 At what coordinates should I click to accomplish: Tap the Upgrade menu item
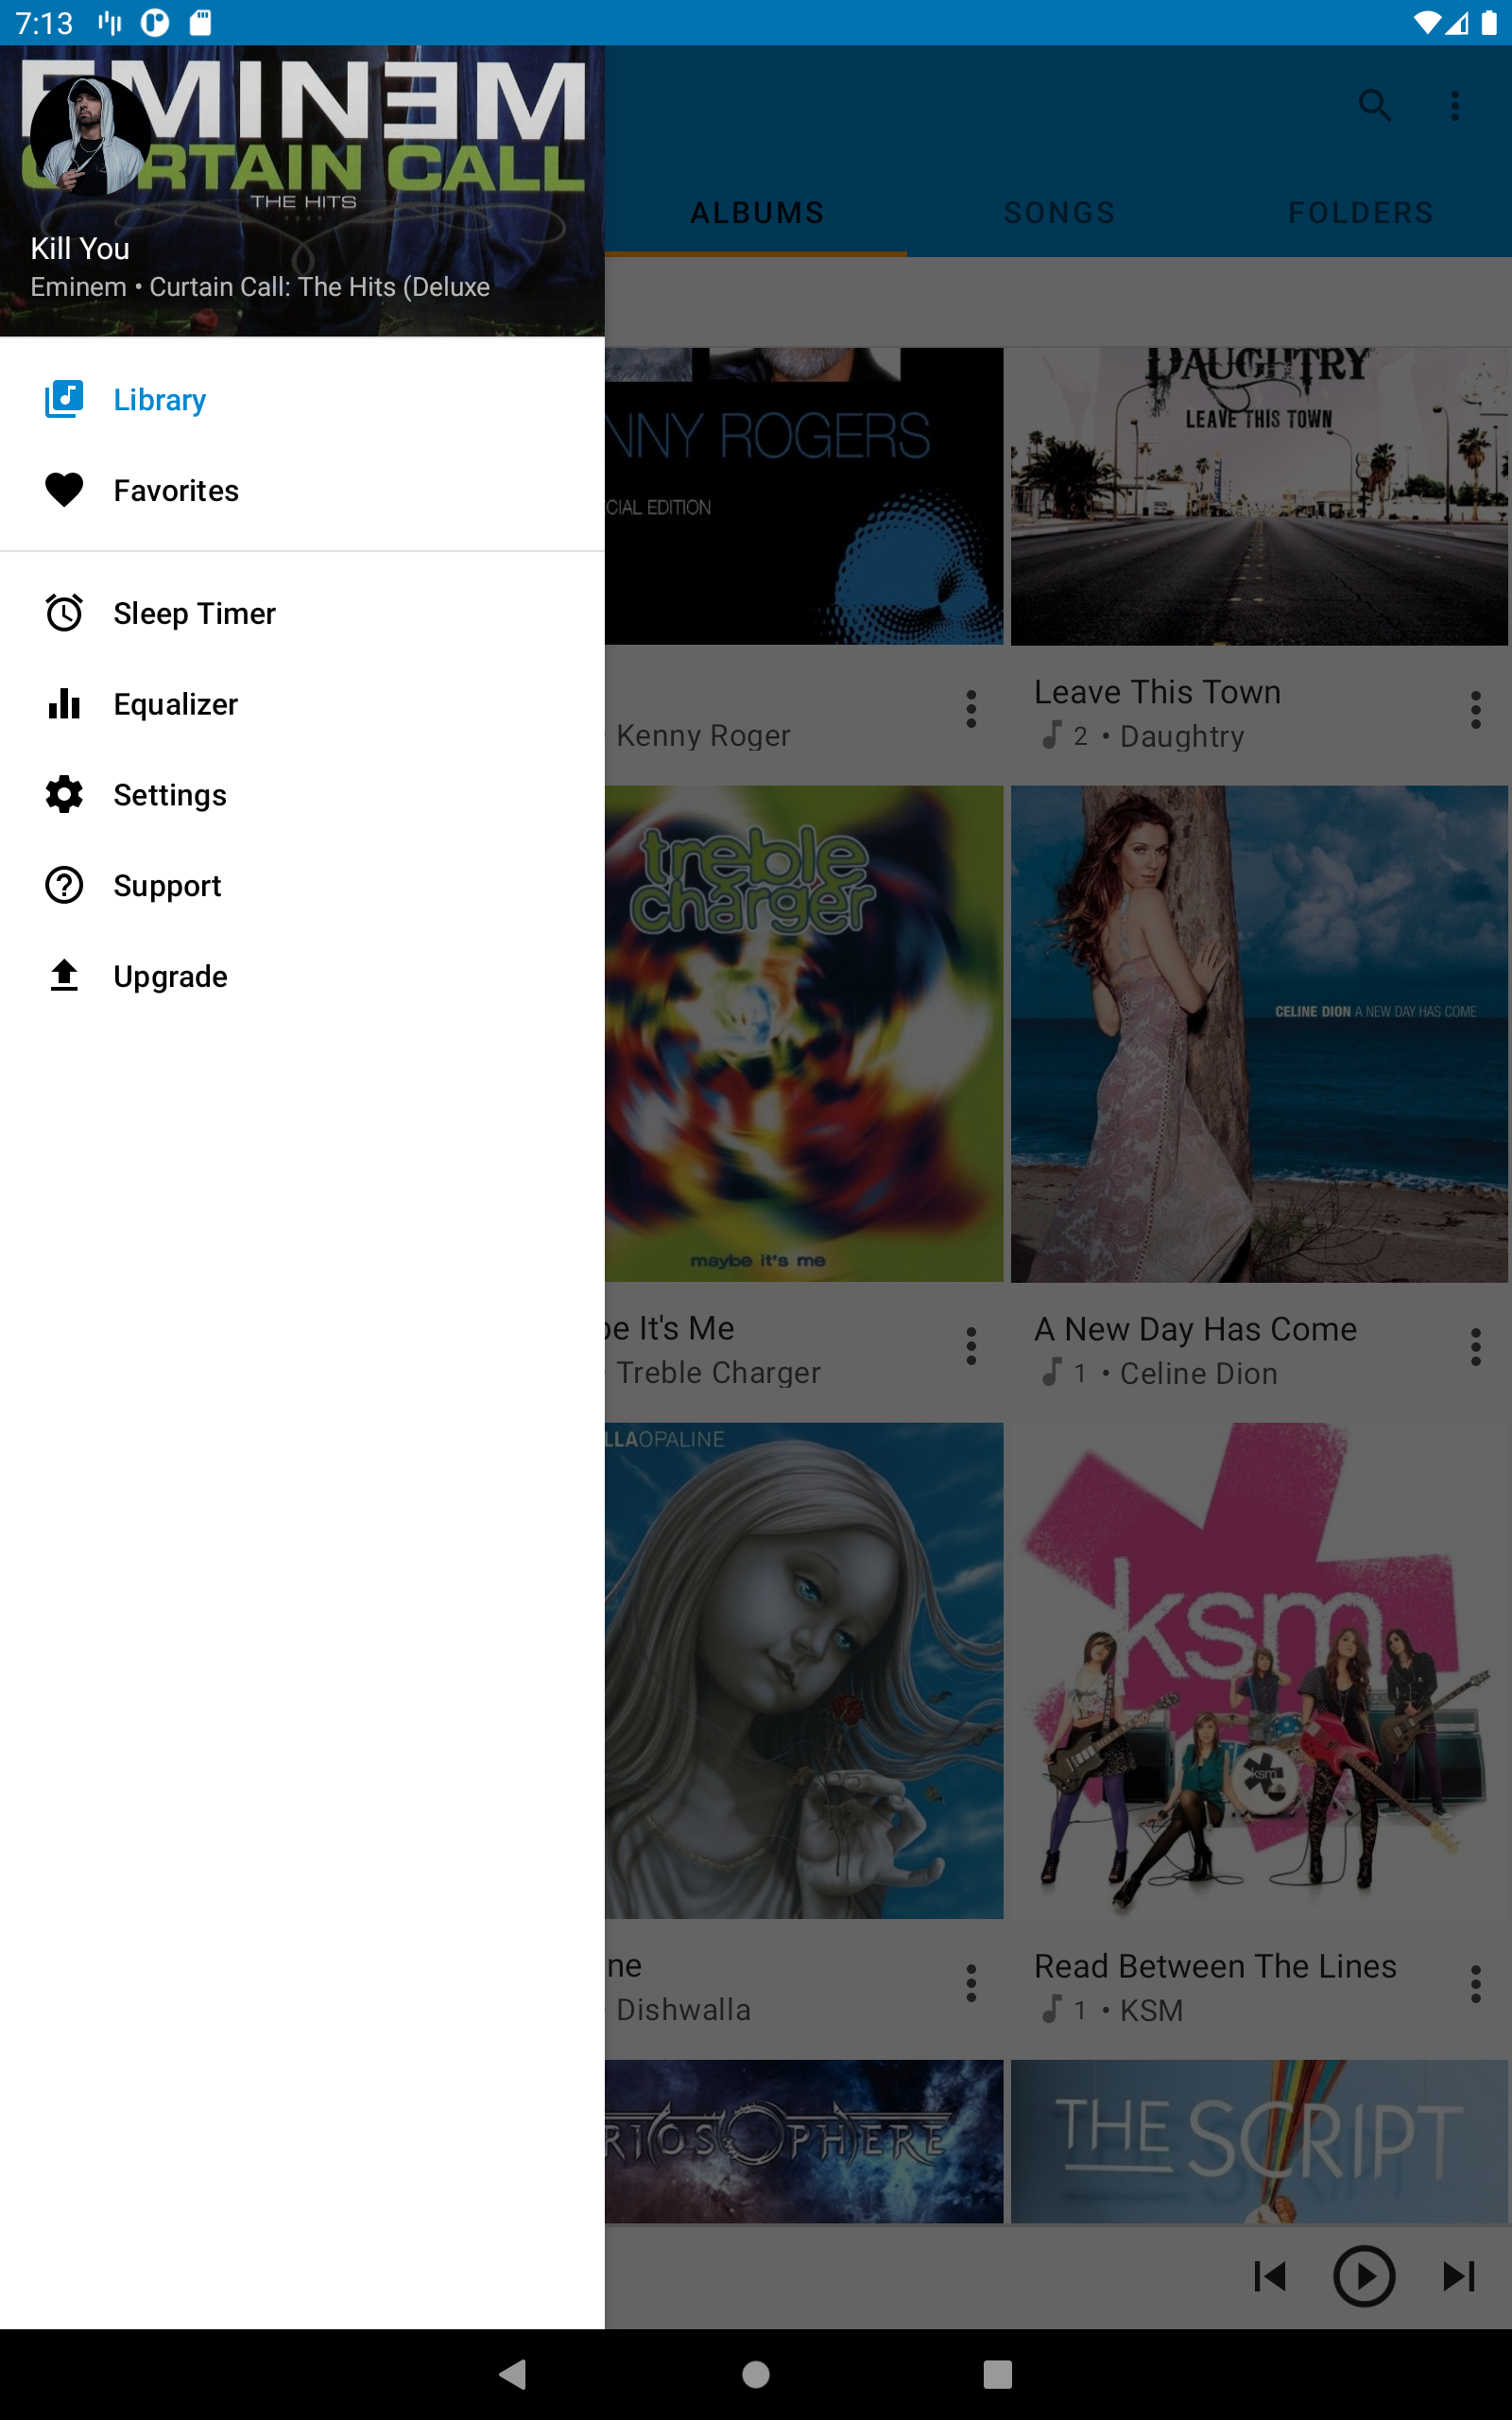(302, 976)
